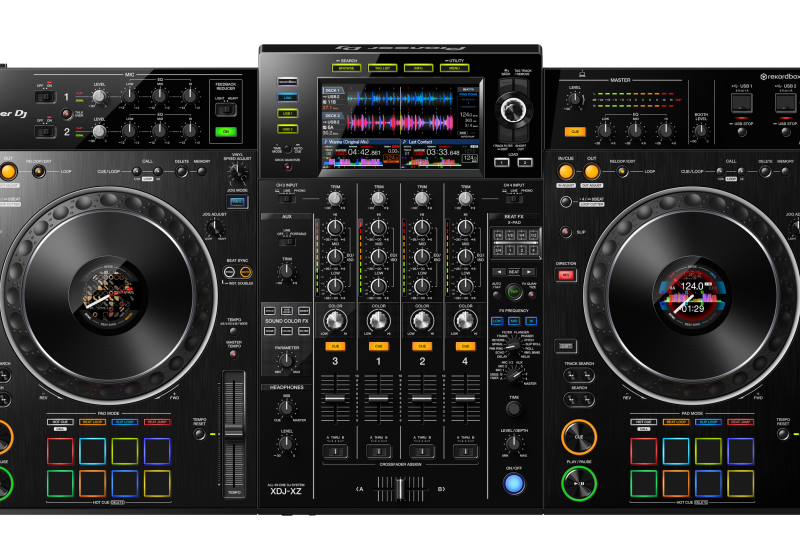
Task: Click the right deck SHIFT button
Action: 566,346
